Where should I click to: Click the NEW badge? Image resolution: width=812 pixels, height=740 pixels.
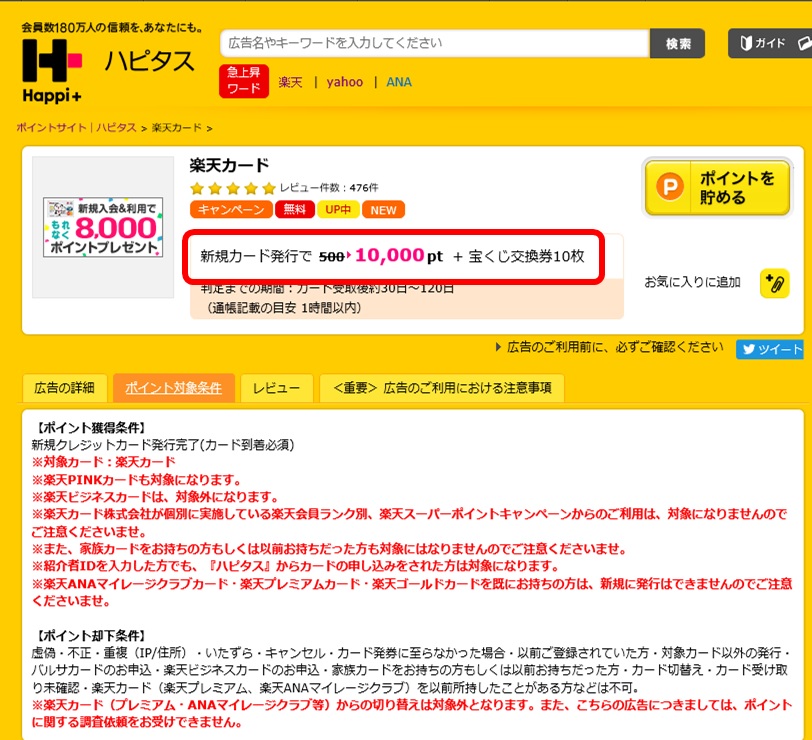pos(383,210)
